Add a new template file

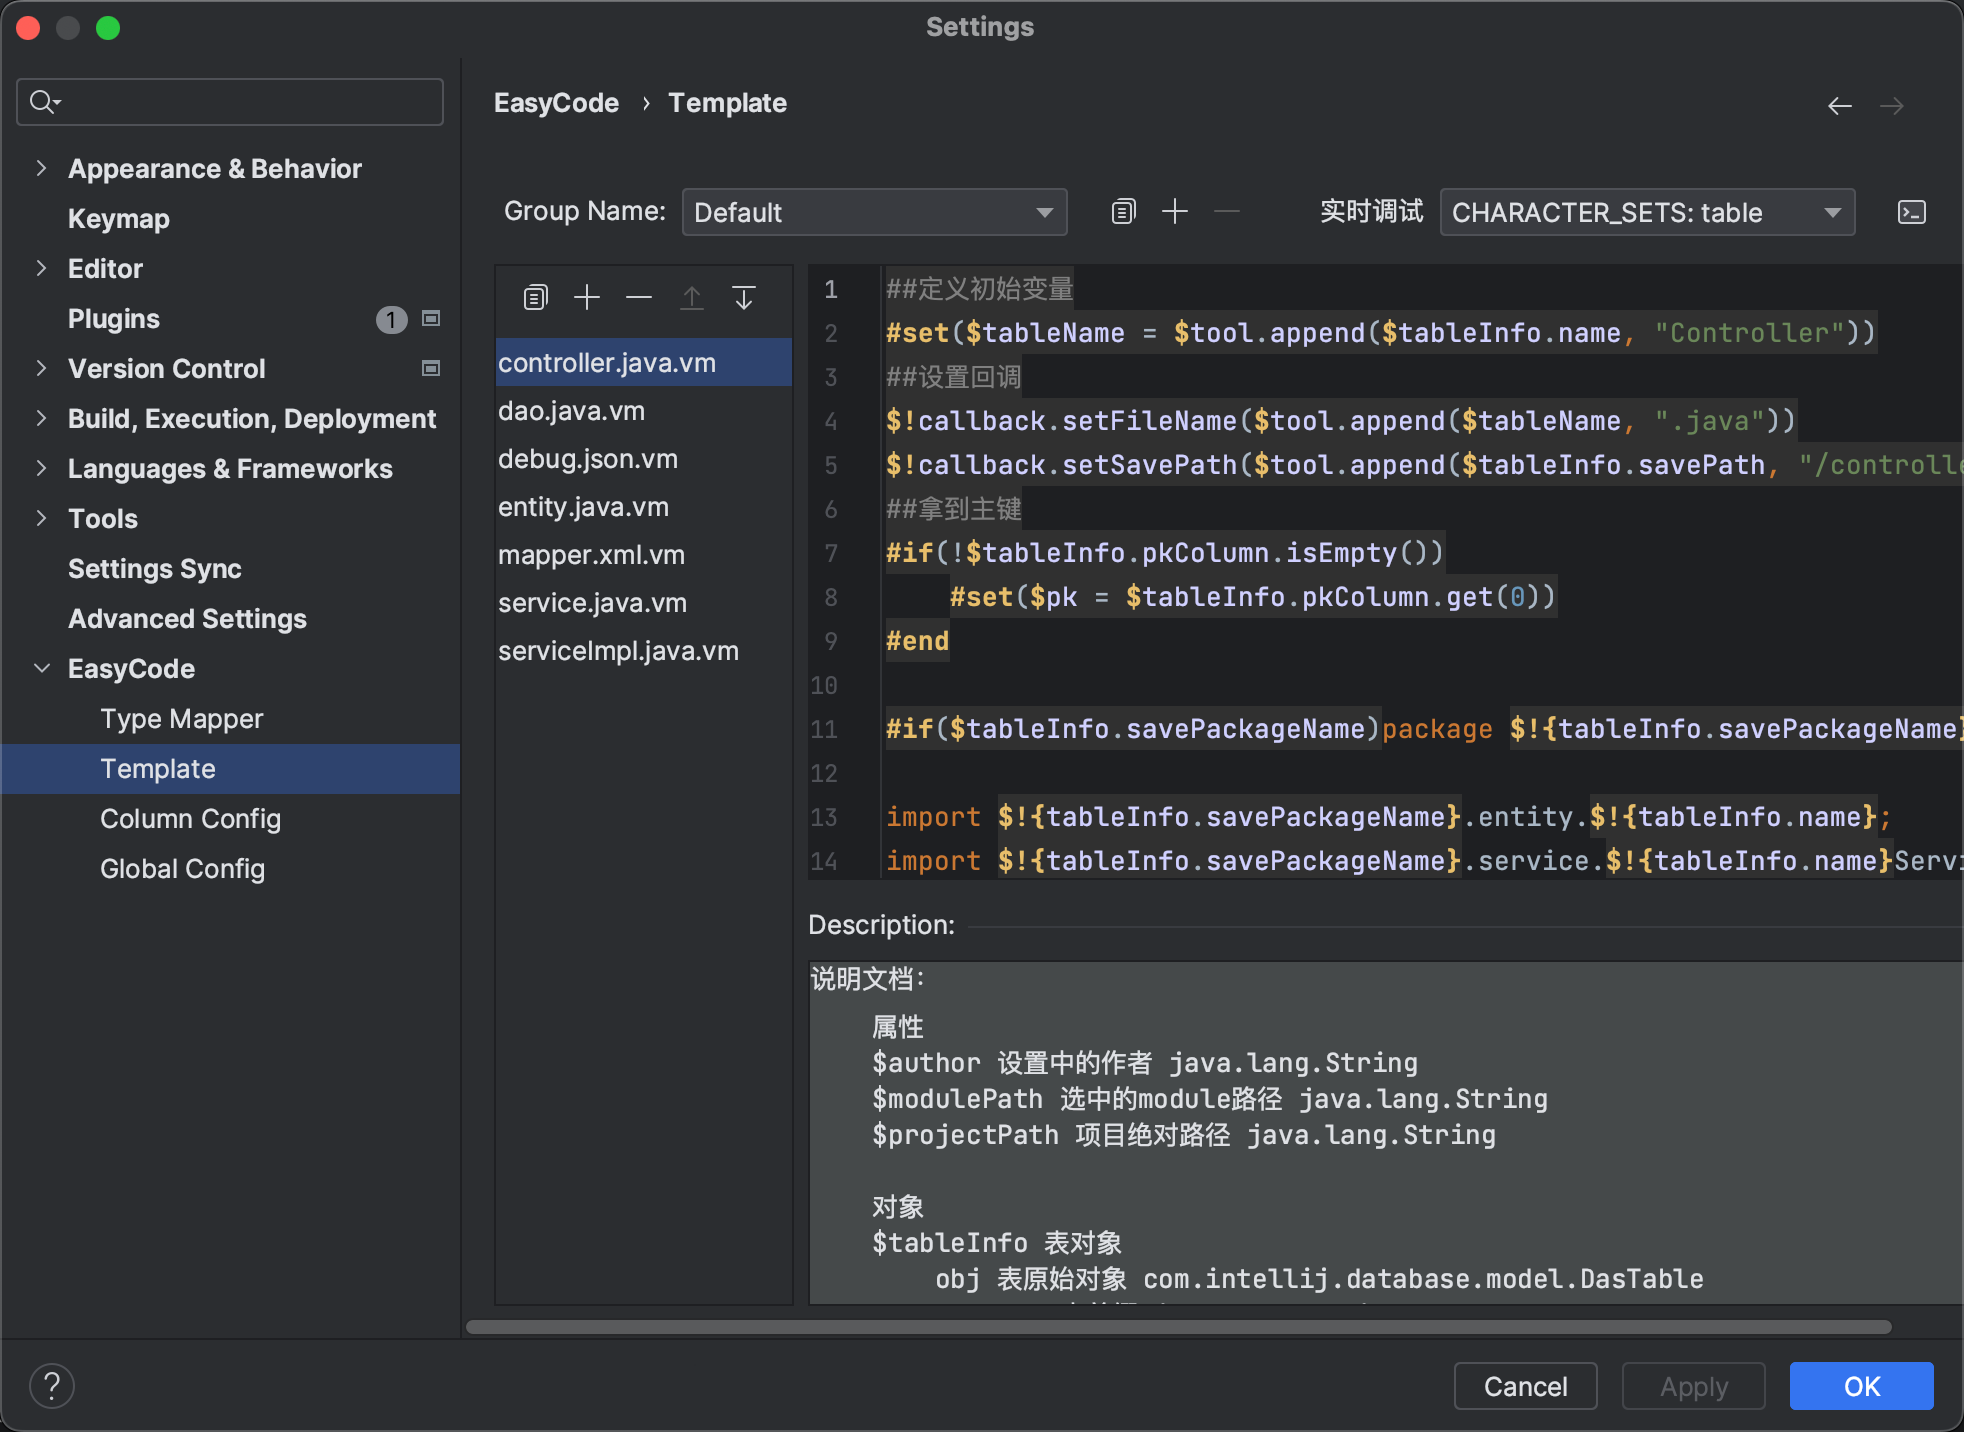[x=587, y=297]
